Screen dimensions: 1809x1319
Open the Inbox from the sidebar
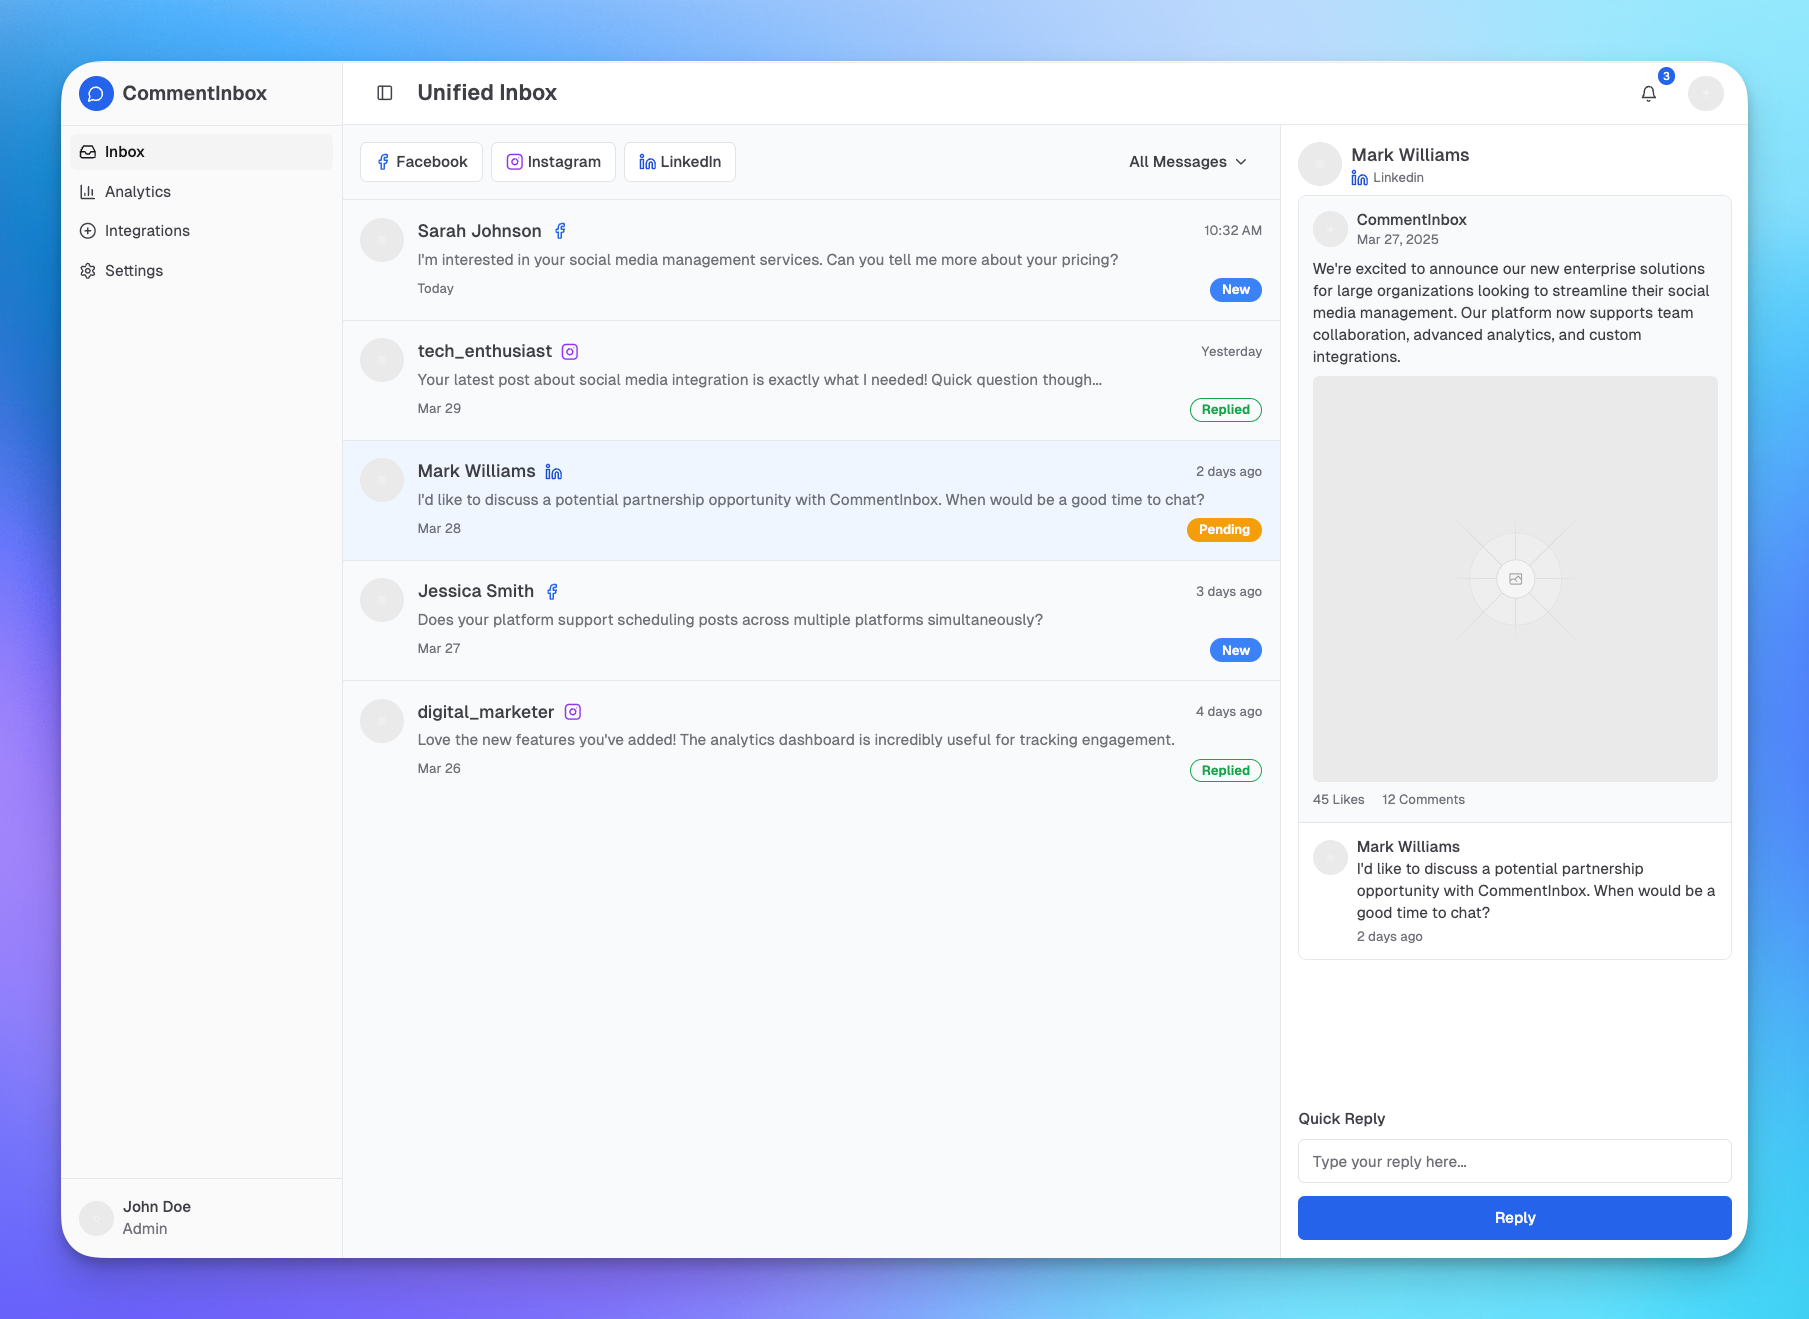pyautogui.click(x=124, y=151)
